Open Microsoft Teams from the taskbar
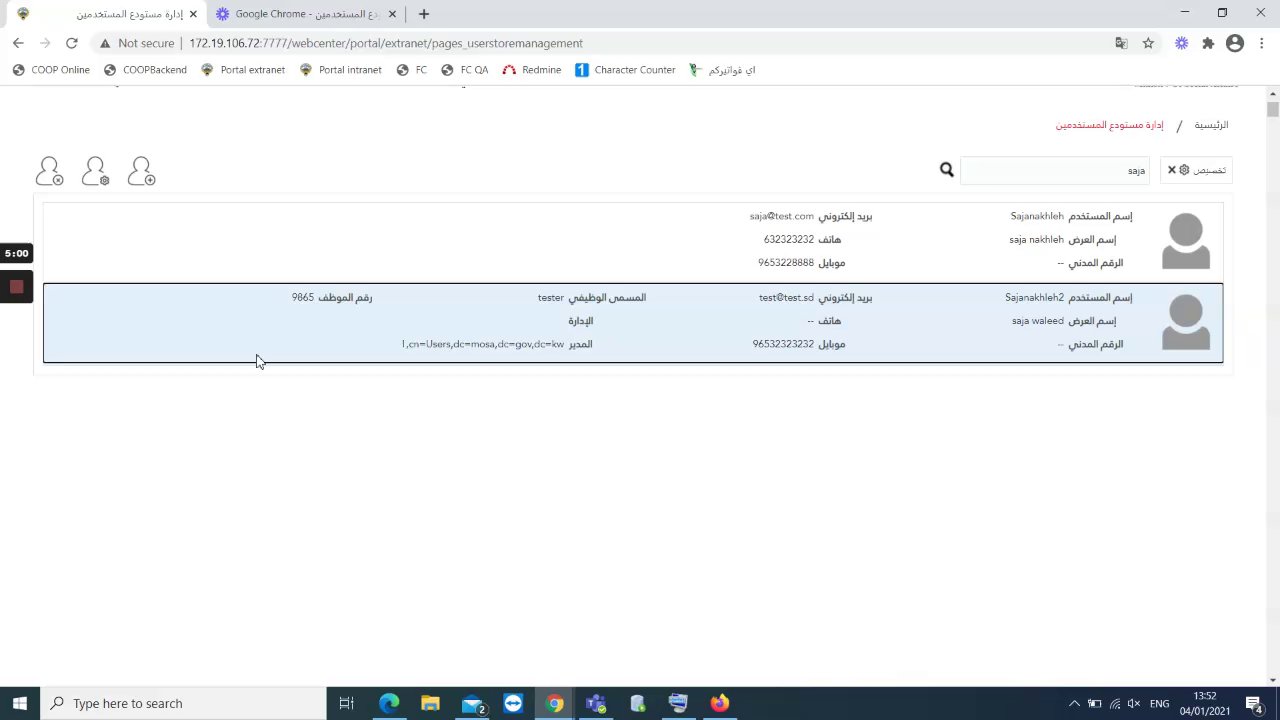Viewport: 1280px width, 720px height. pos(596,703)
